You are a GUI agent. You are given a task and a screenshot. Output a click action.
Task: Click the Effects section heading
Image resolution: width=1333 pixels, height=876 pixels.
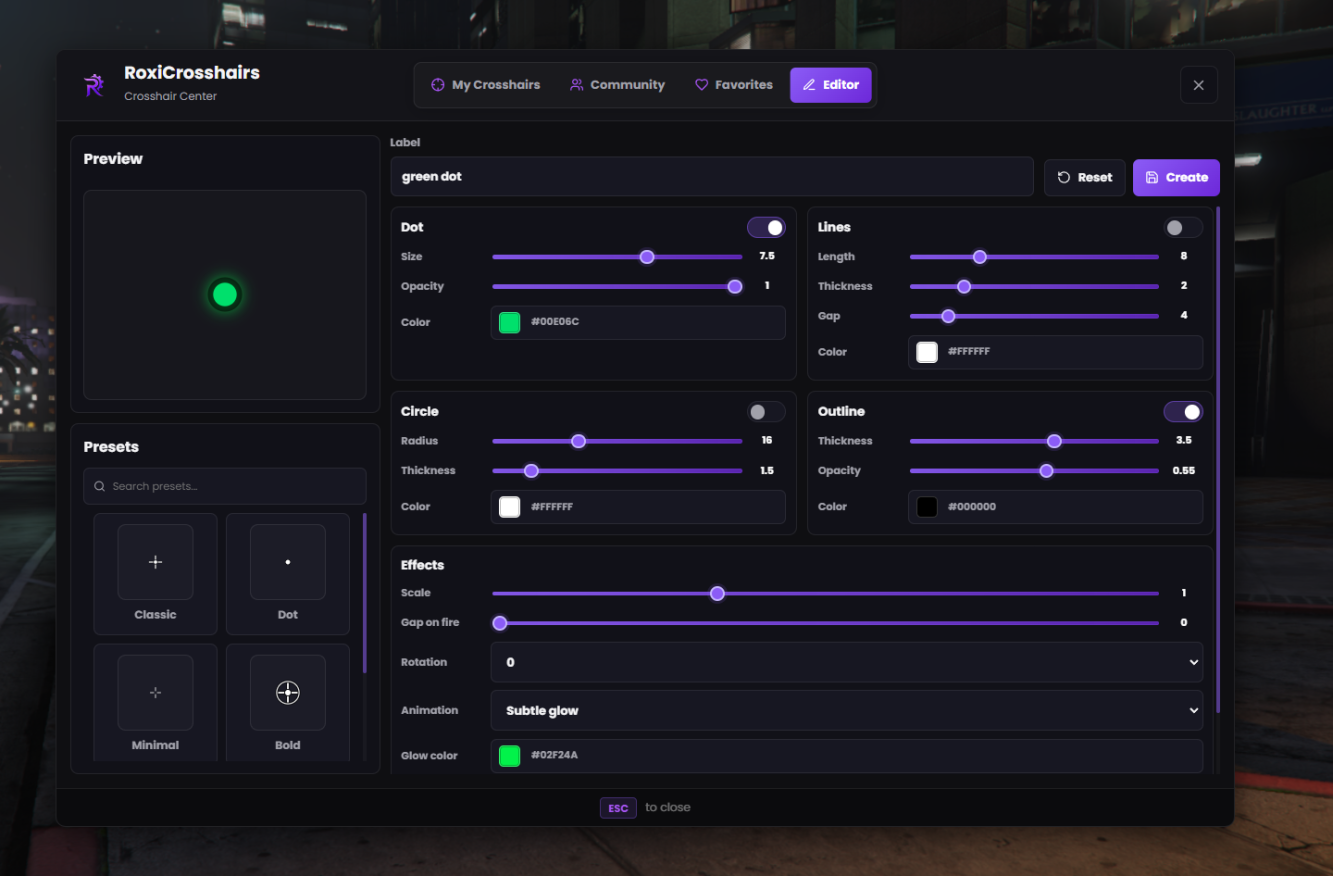[x=423, y=565]
